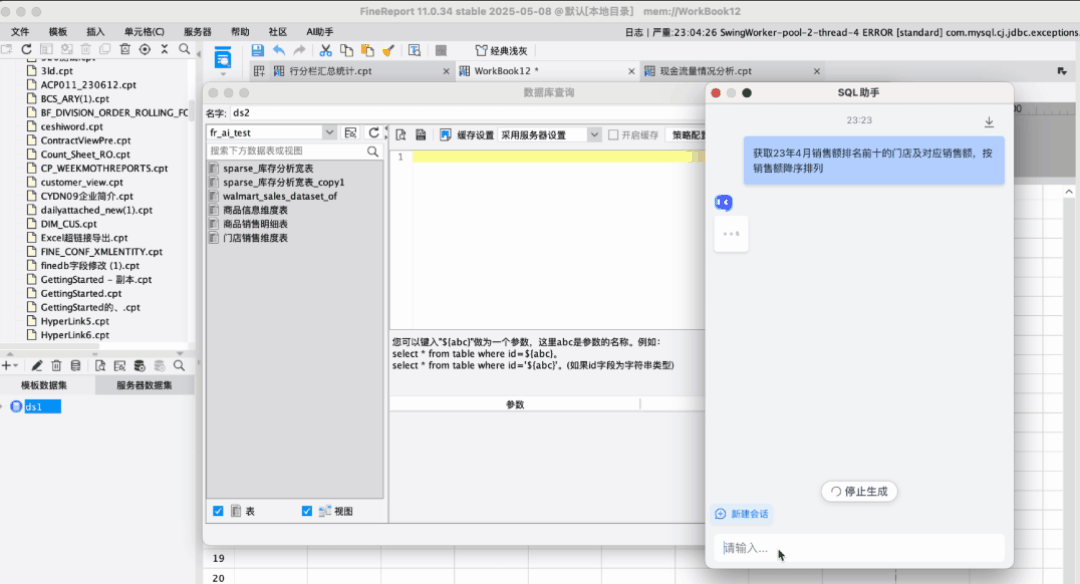
Task: Delete the selected dataset
Action: coord(56,366)
